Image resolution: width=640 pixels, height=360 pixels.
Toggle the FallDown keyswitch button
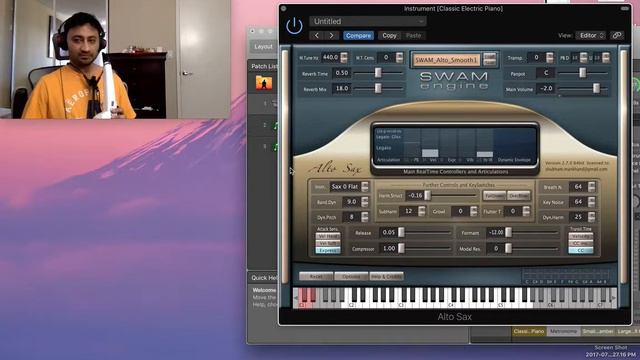[494, 196]
